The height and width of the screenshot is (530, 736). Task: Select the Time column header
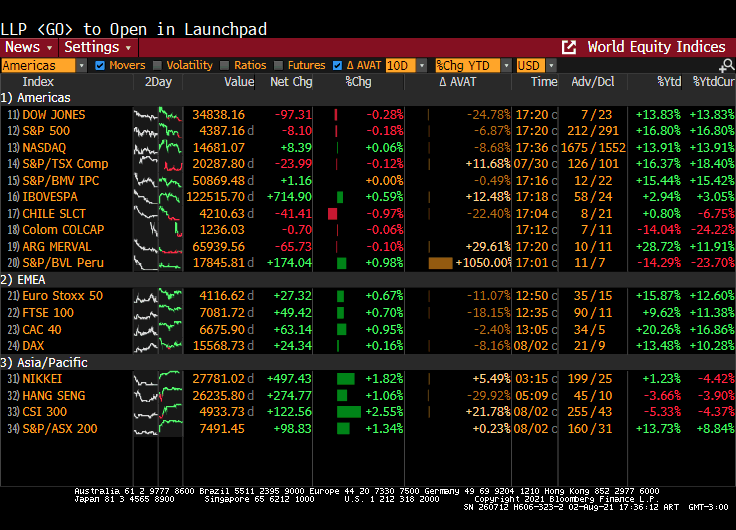click(x=544, y=82)
